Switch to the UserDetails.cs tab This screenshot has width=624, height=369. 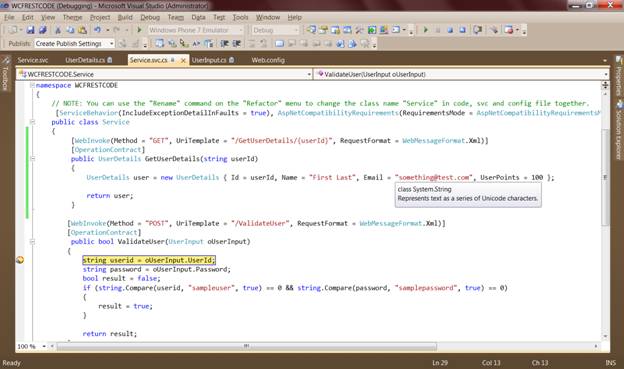click(88, 60)
